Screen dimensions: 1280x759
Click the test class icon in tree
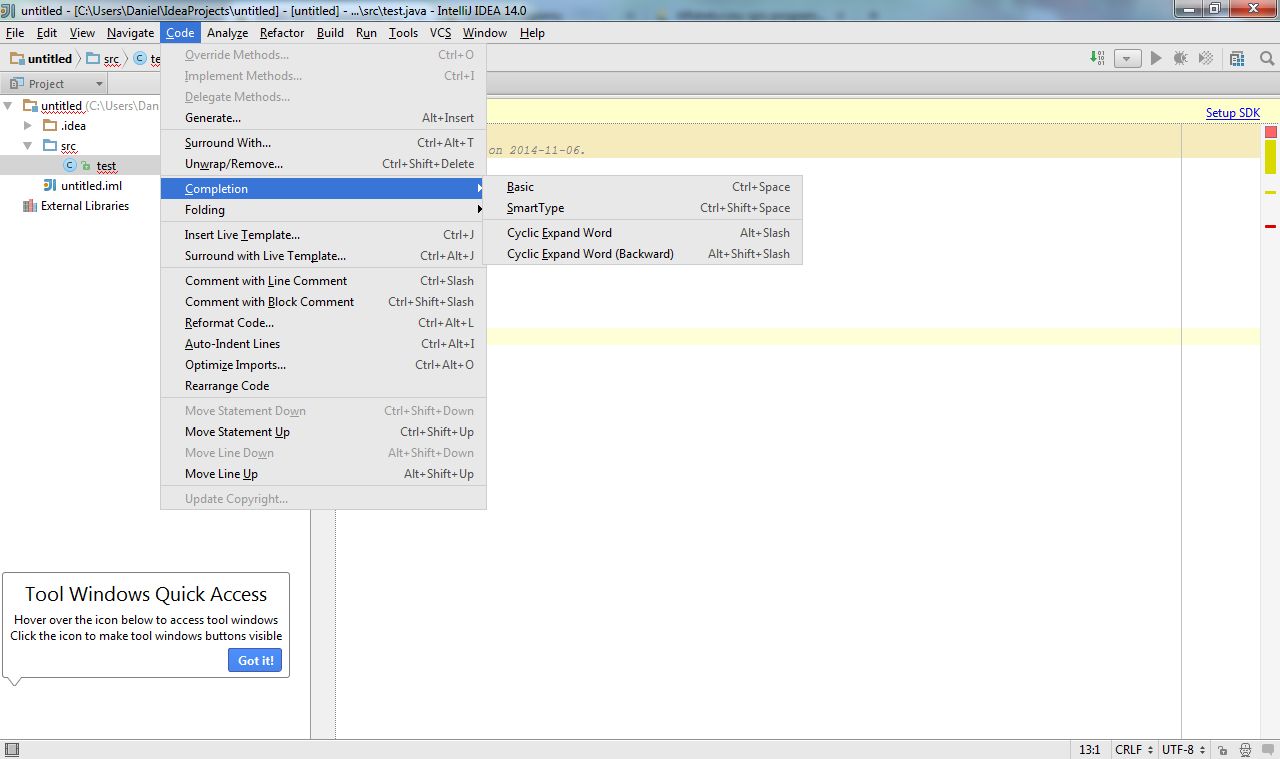click(x=70, y=165)
